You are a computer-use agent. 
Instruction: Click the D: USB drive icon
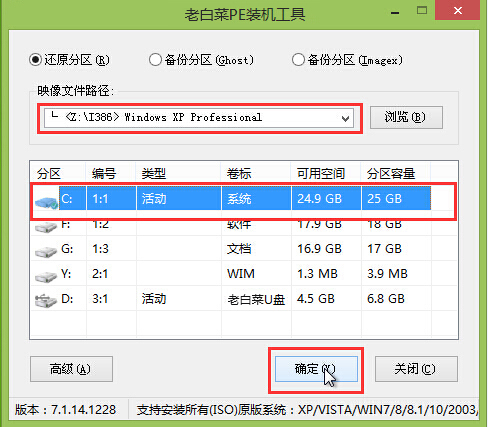pyautogui.click(x=46, y=301)
